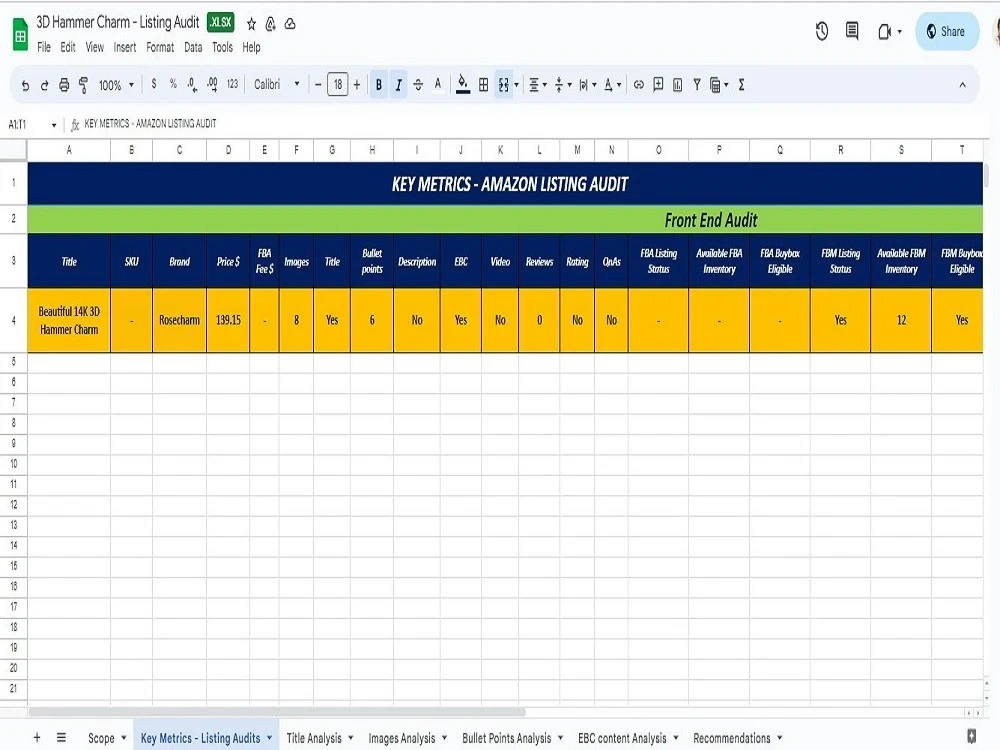This screenshot has height=750, width=1000.
Task: Switch to the Scope sheet tab
Action: 101,739
